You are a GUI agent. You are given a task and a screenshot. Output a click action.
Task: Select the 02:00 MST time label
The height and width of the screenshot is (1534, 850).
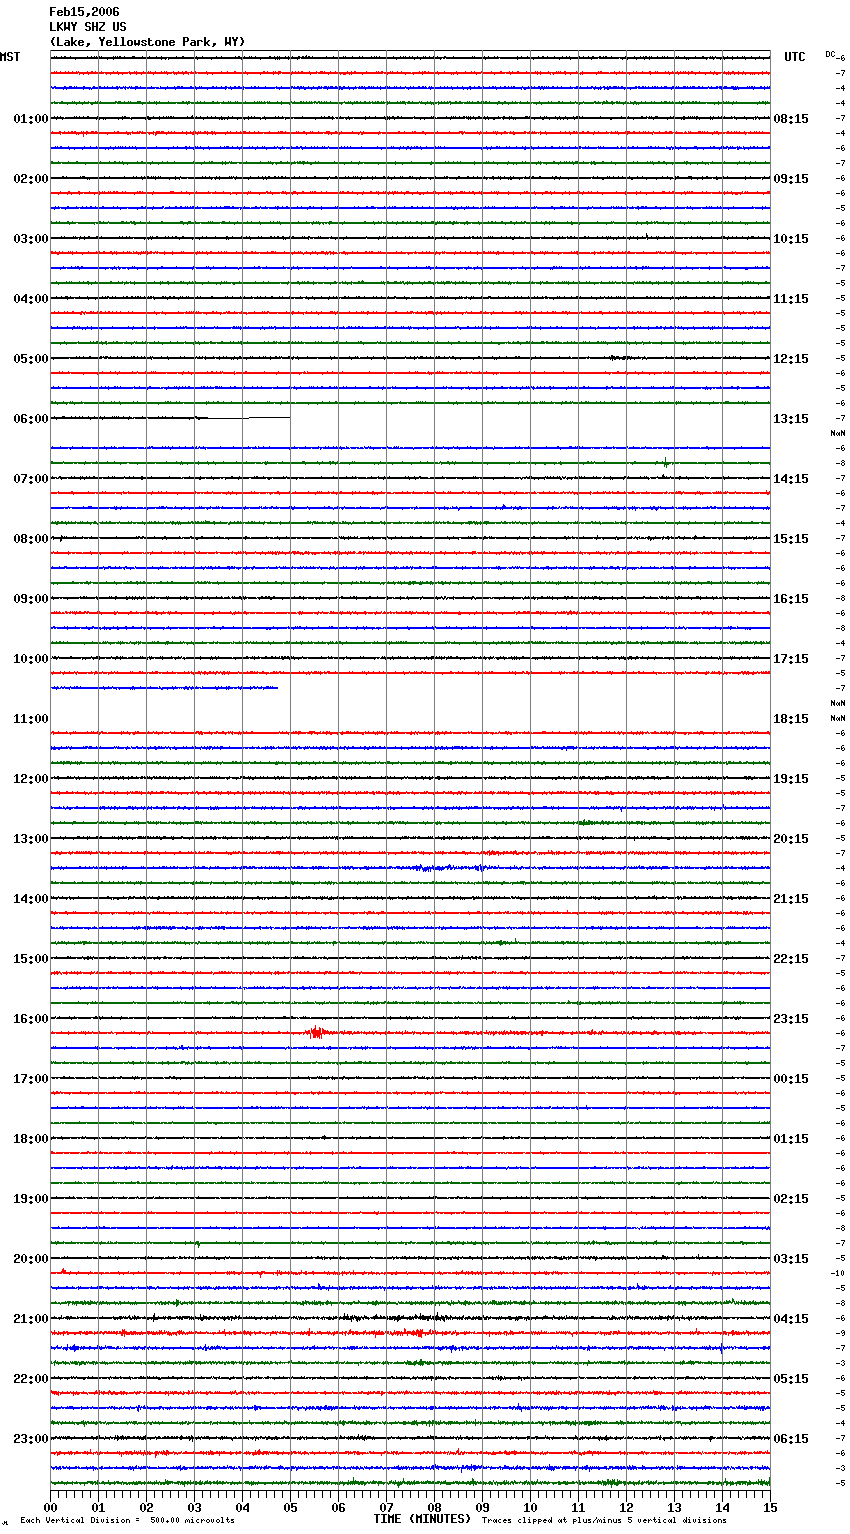[31, 179]
